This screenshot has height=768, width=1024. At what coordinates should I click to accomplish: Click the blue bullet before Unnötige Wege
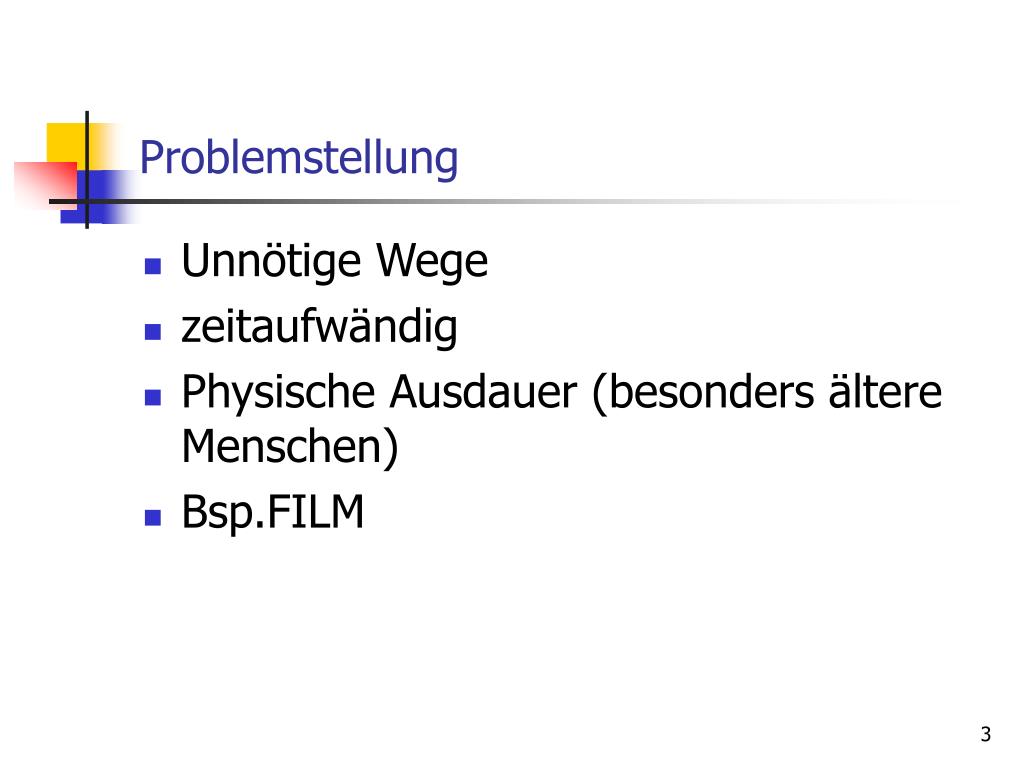(x=153, y=266)
